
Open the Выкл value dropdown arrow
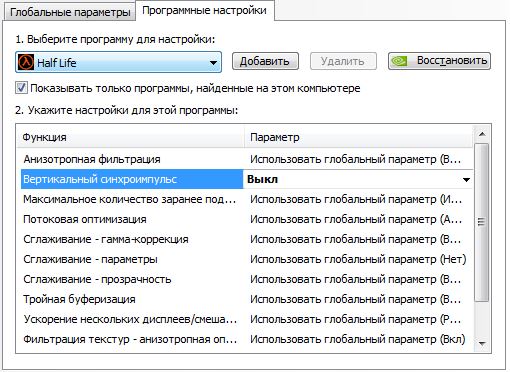tap(466, 180)
